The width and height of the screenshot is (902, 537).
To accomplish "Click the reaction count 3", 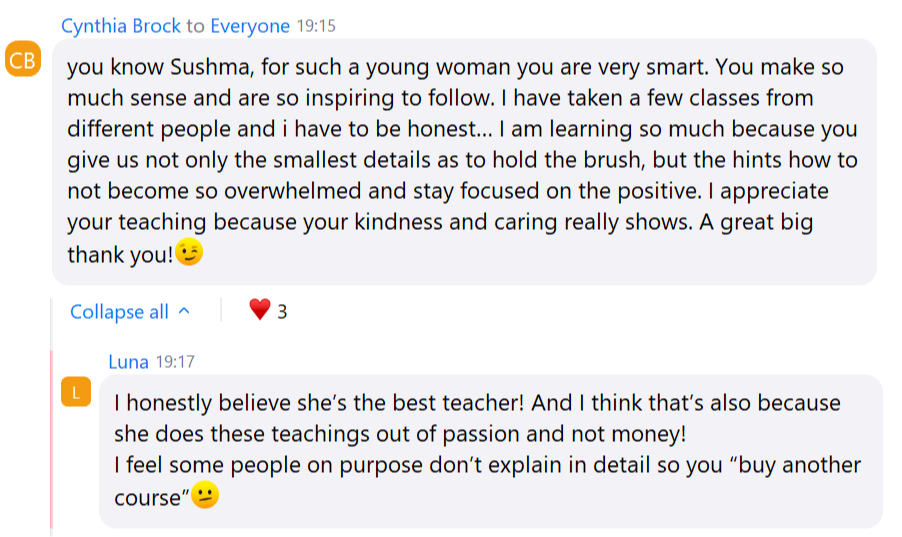I will click(x=282, y=312).
